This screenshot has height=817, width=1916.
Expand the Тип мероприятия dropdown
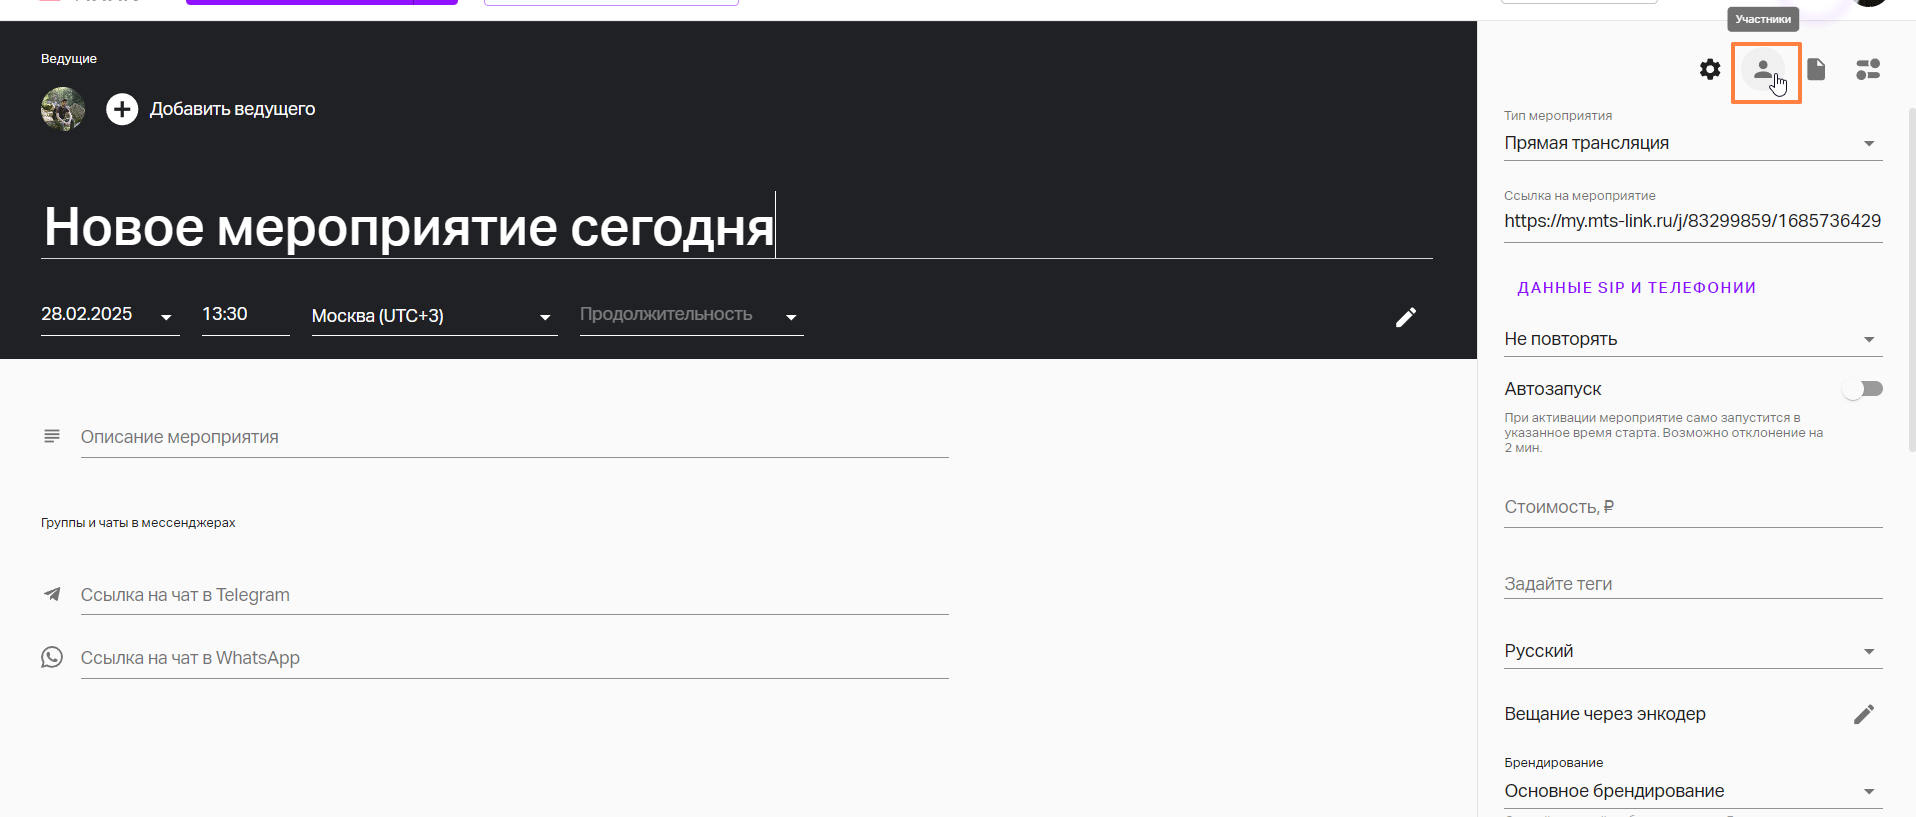[1692, 143]
